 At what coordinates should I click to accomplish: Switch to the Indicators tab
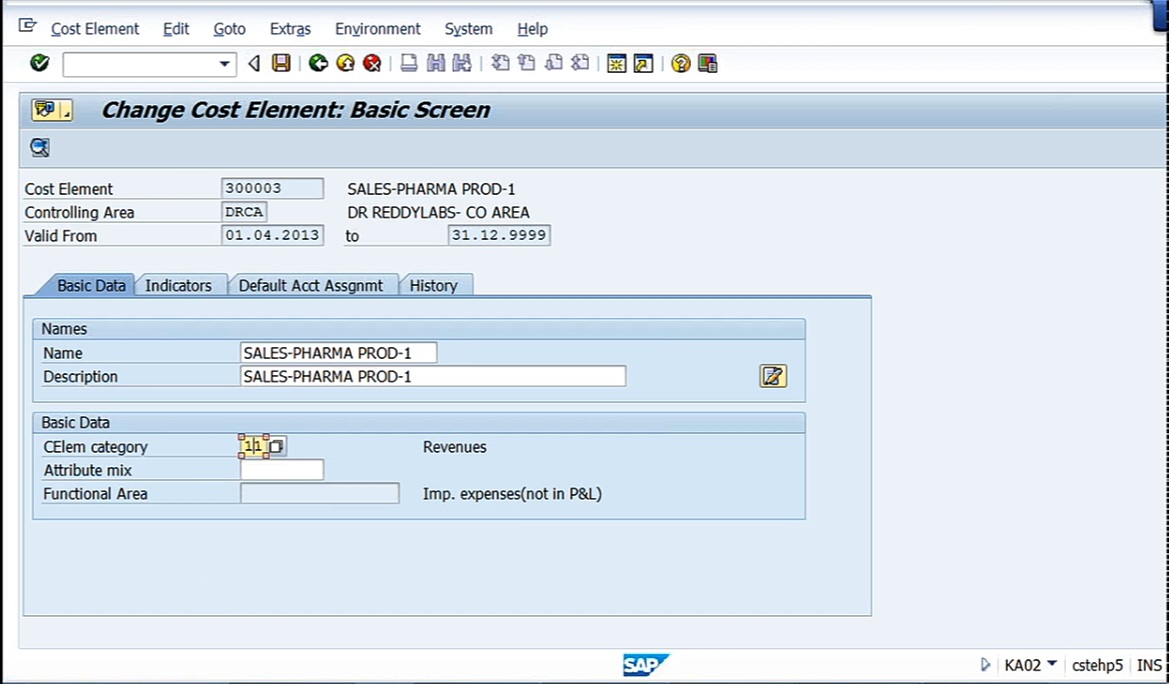[x=178, y=286]
